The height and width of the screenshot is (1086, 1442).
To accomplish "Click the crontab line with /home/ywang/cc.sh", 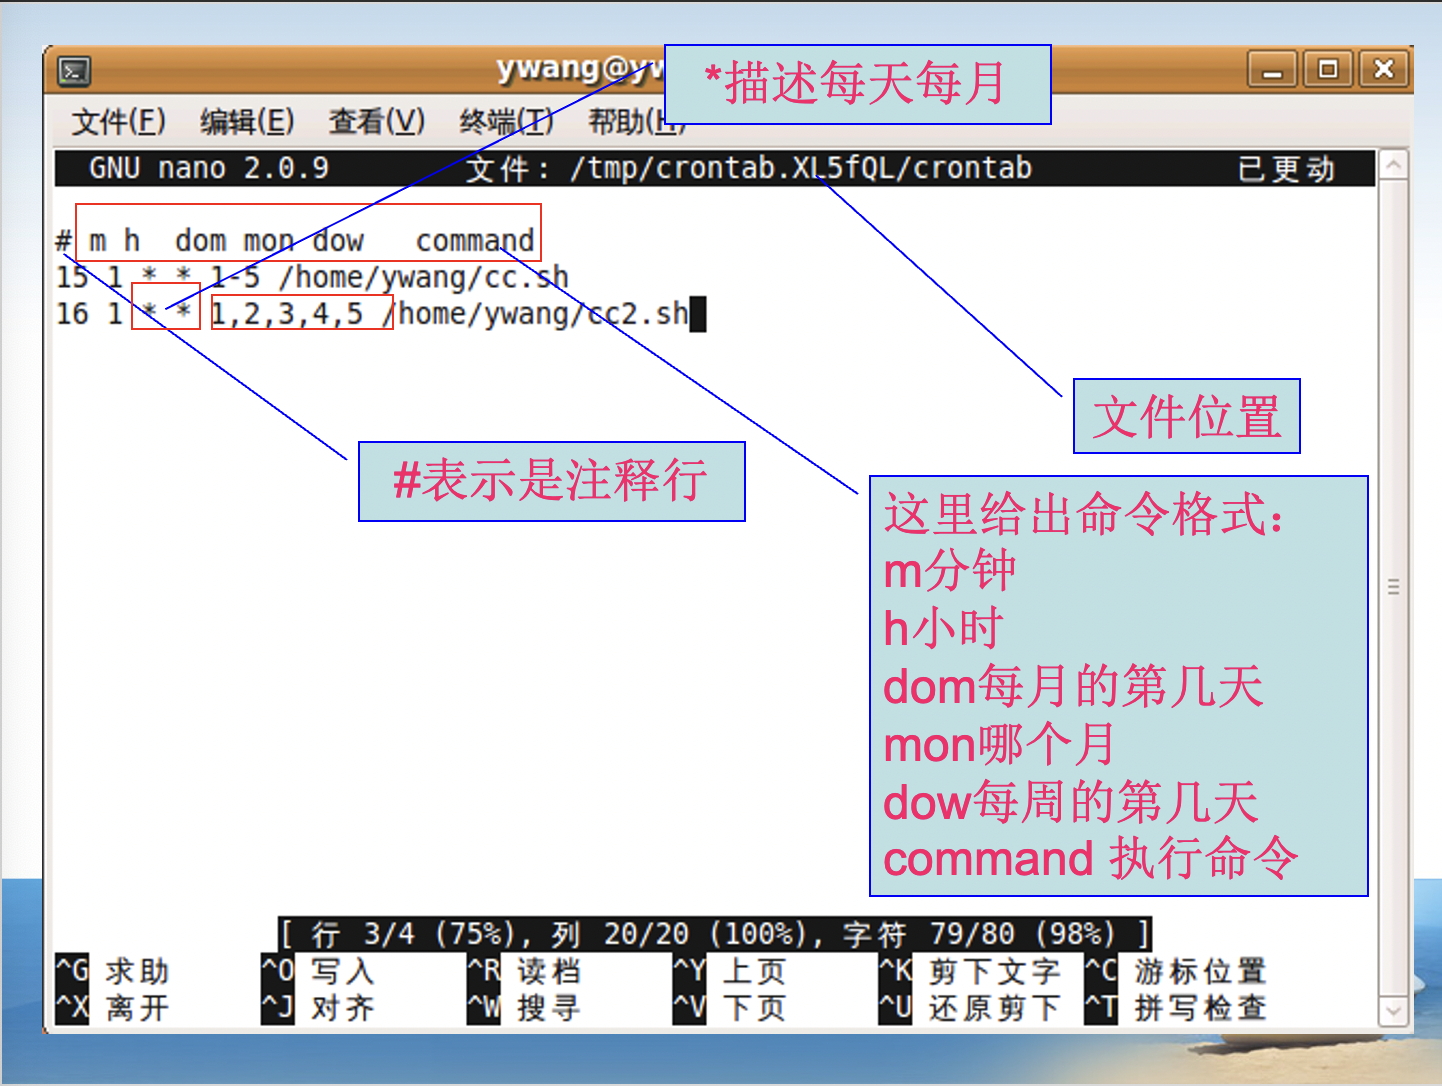I will (x=312, y=277).
